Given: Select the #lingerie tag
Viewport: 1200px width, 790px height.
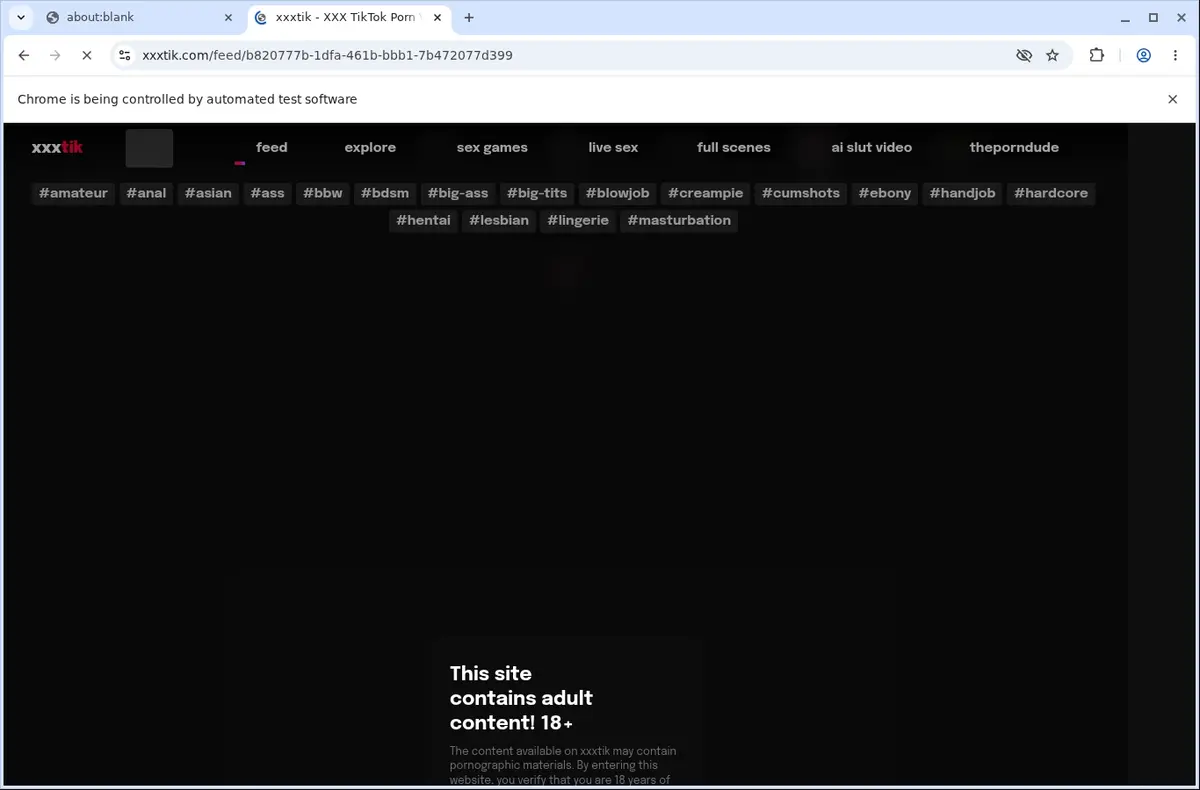Looking at the screenshot, I should point(578,220).
